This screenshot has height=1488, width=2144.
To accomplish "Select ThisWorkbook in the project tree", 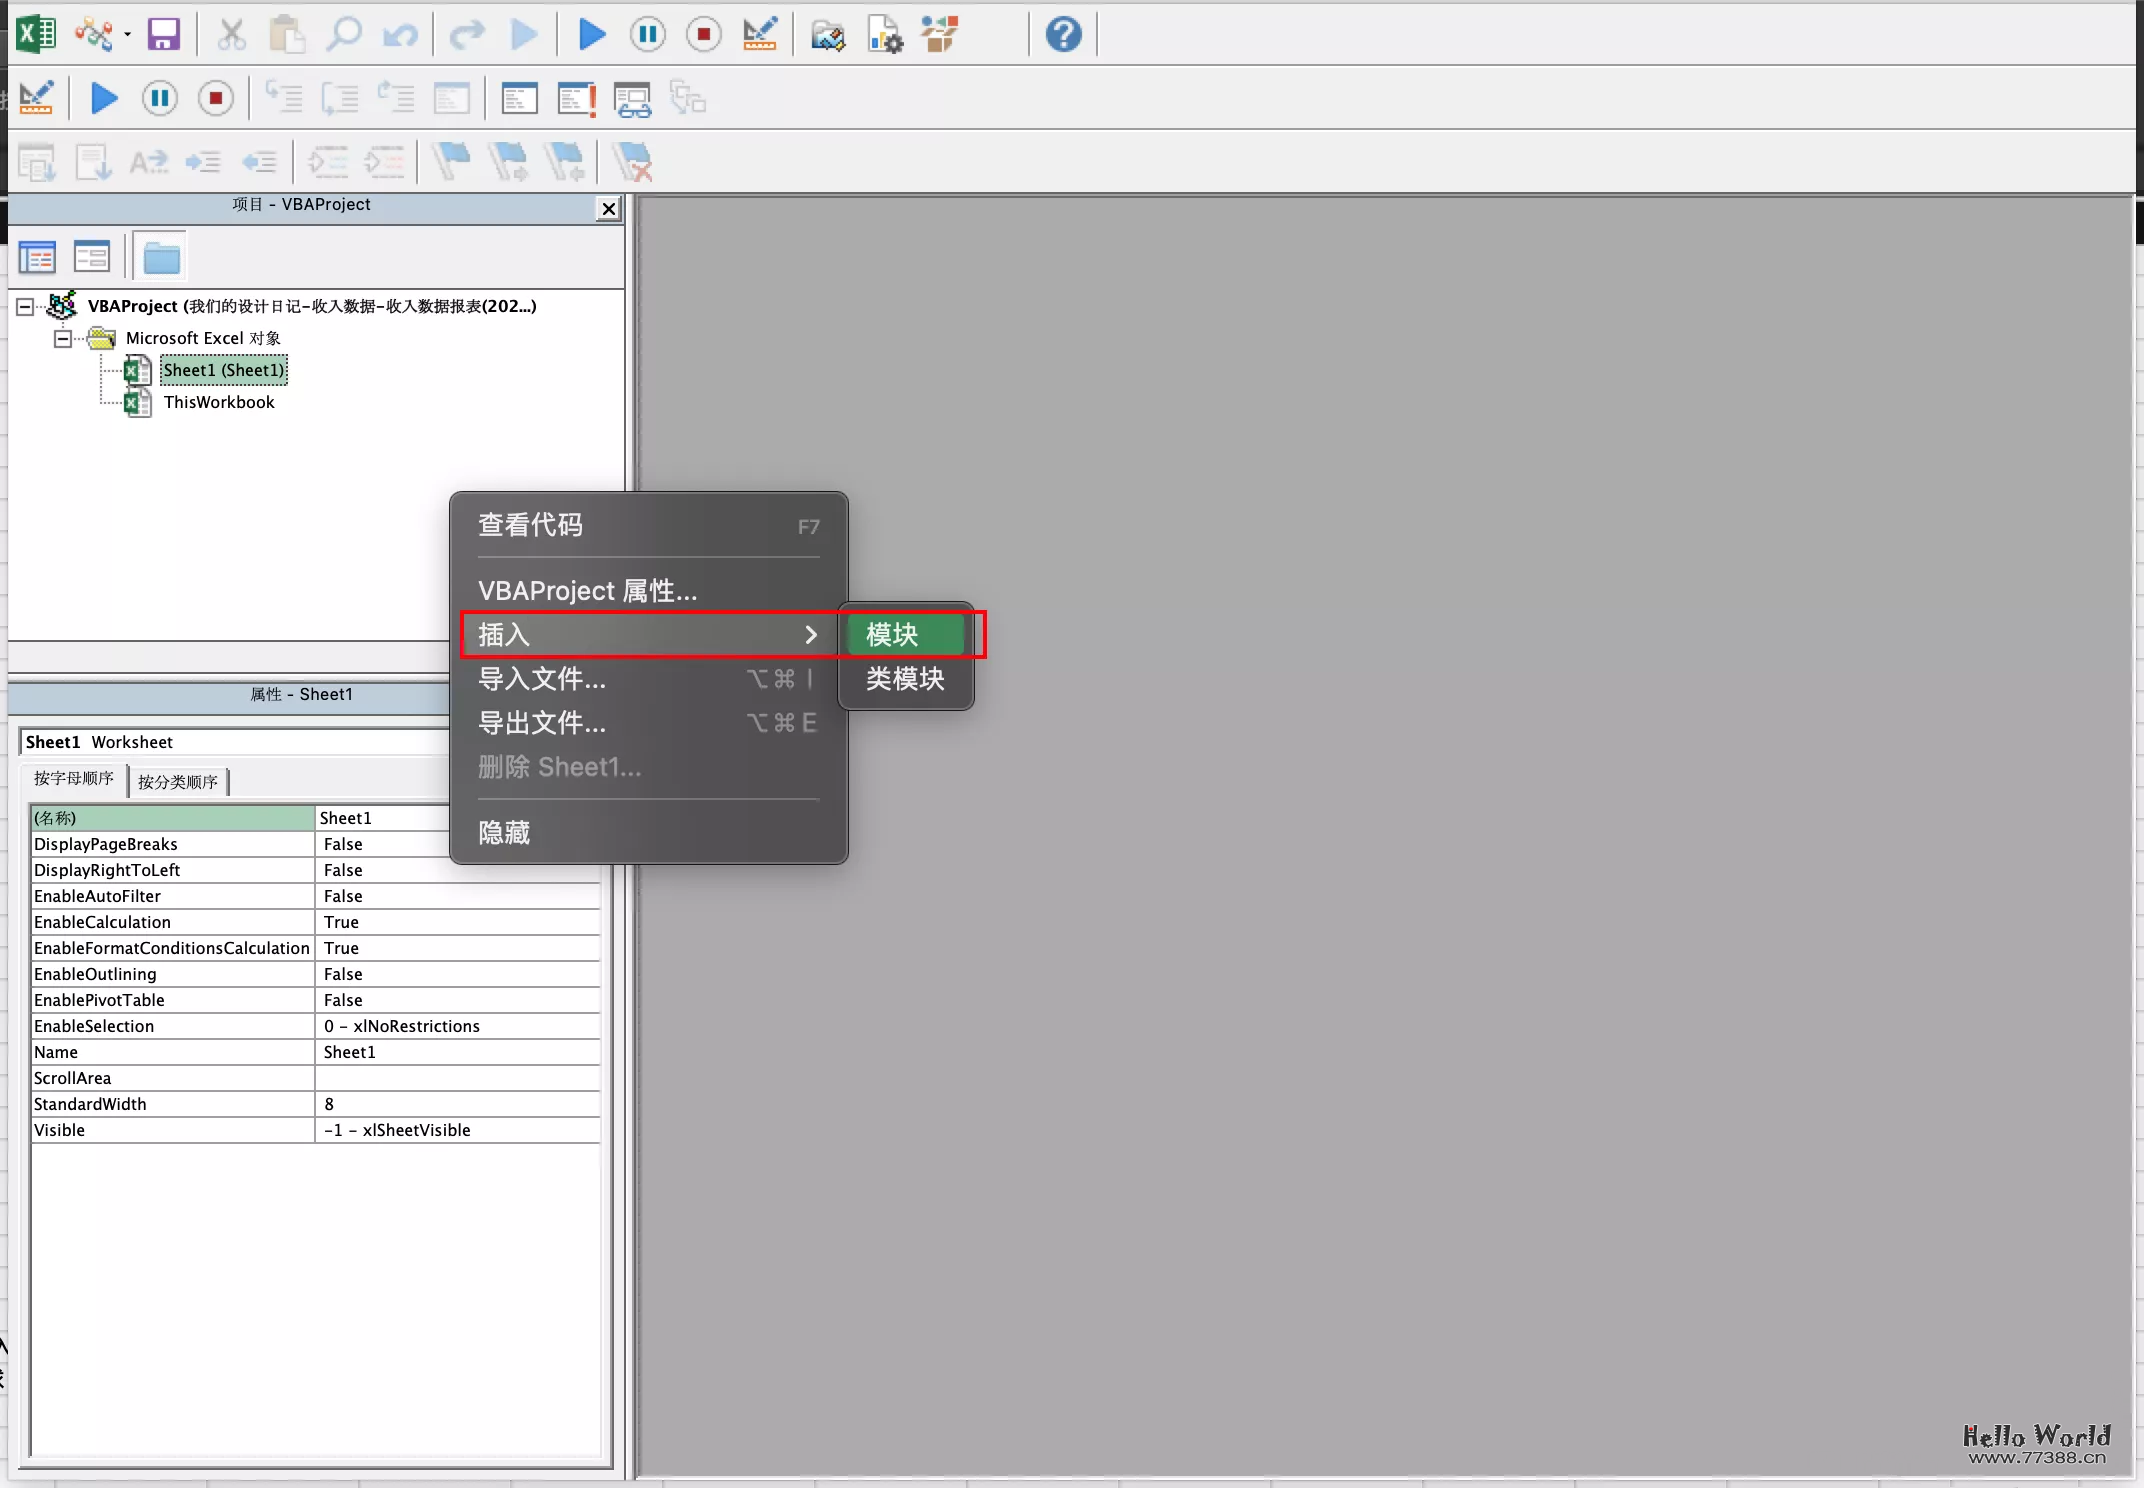I will click(219, 402).
